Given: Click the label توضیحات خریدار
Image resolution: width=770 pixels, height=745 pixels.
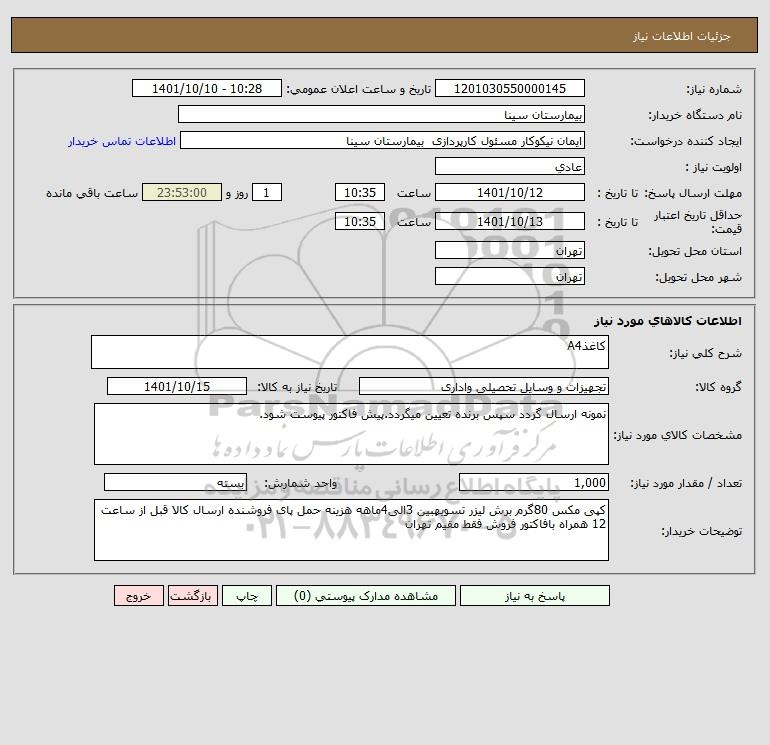Looking at the screenshot, I should (x=702, y=531).
